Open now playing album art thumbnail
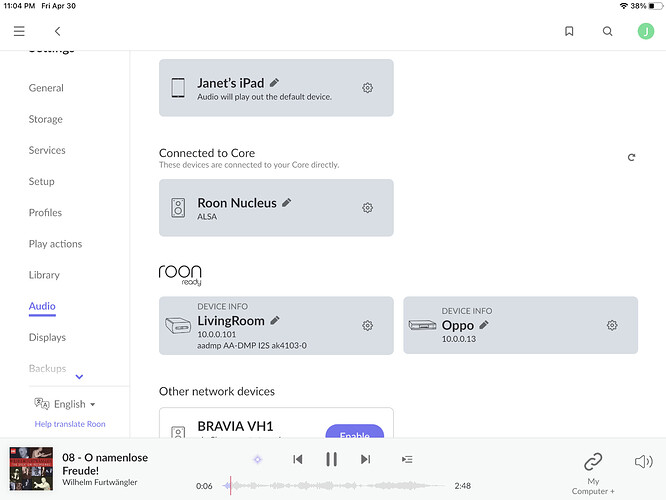666x500 pixels. [x=31, y=469]
